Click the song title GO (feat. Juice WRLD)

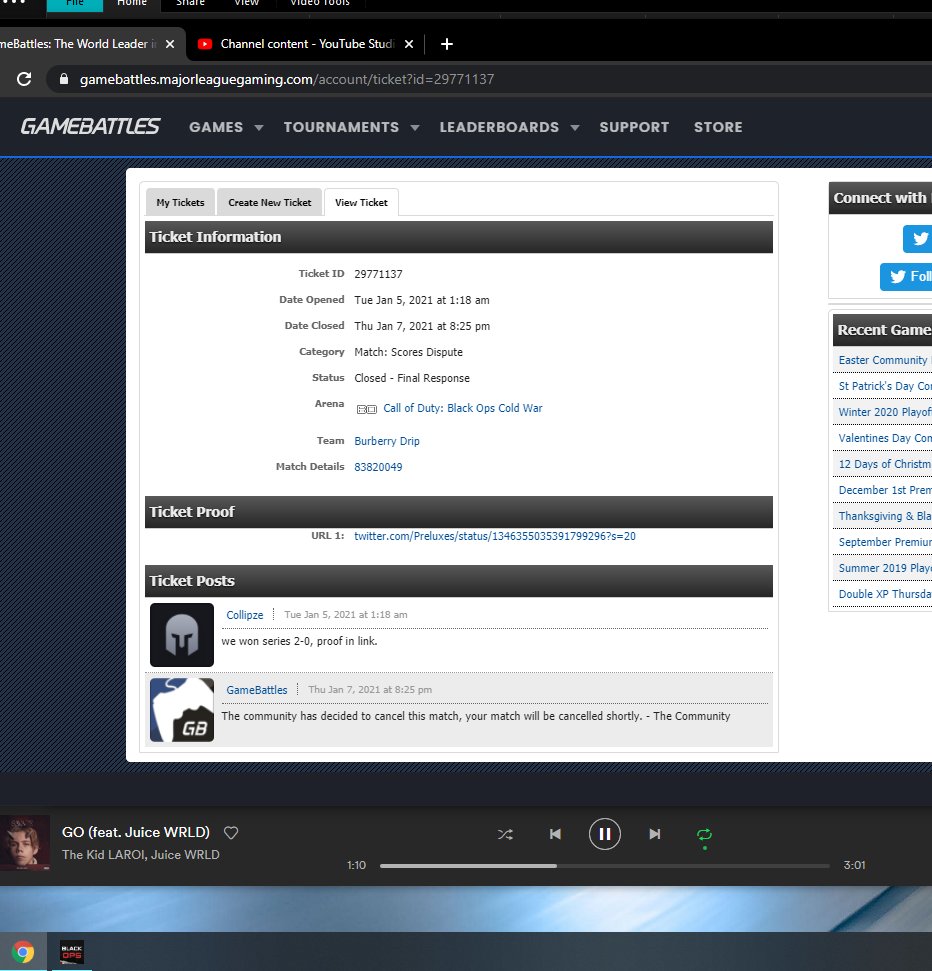[x=136, y=832]
